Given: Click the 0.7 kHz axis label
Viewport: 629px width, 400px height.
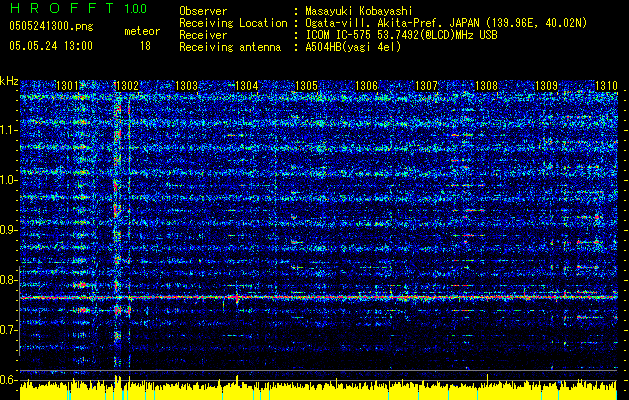Looking at the screenshot, I should pyautogui.click(x=9, y=330).
